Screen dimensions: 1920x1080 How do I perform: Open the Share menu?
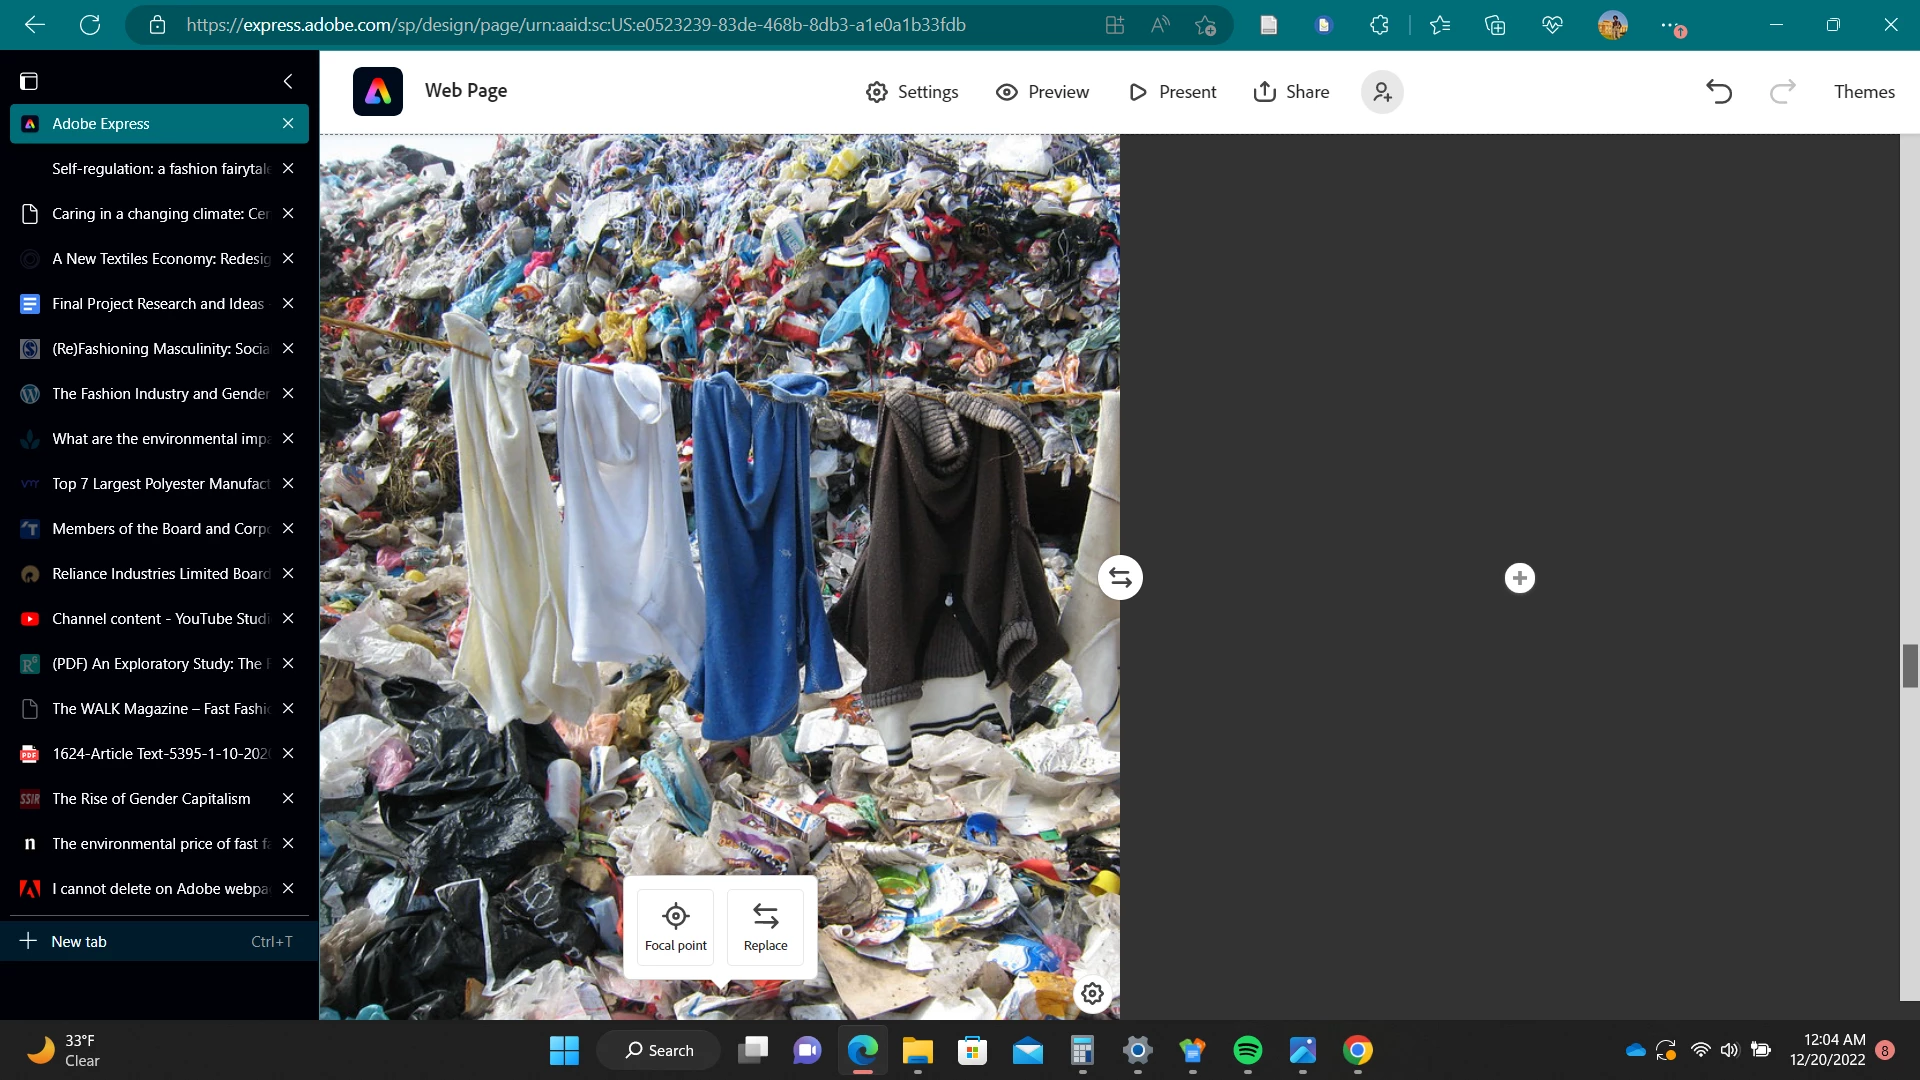pos(1291,92)
